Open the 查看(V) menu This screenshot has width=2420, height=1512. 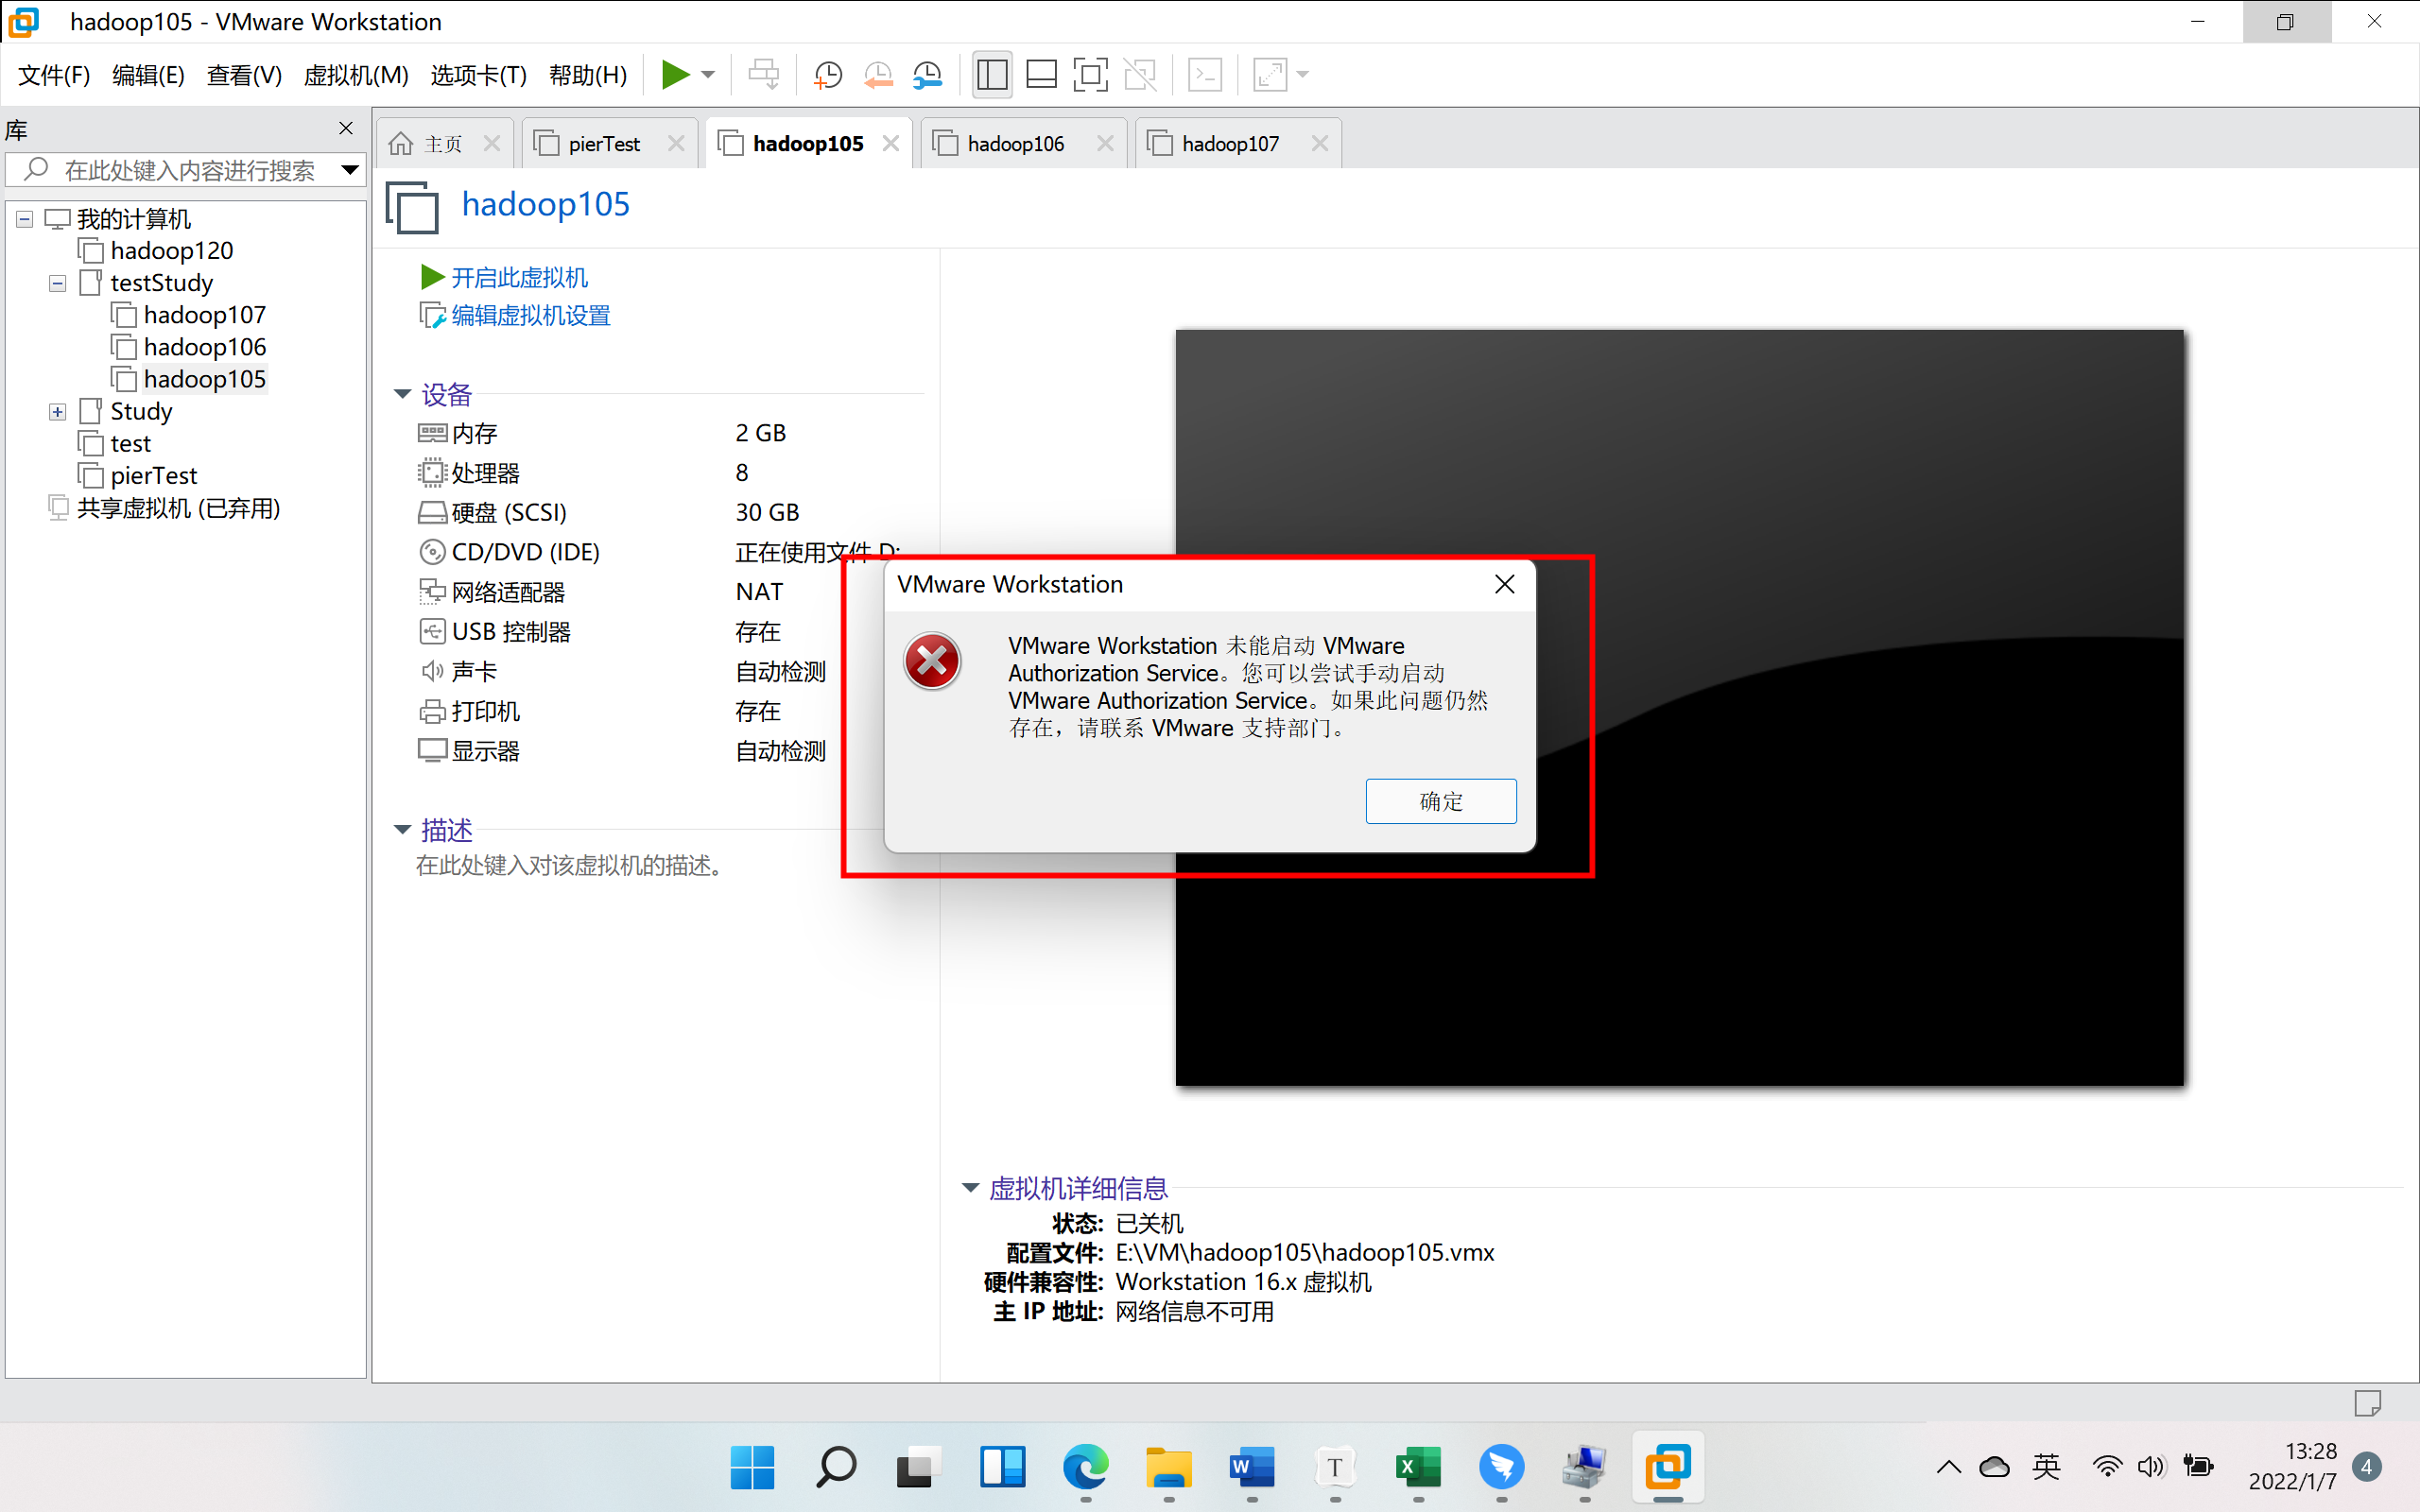tap(244, 75)
